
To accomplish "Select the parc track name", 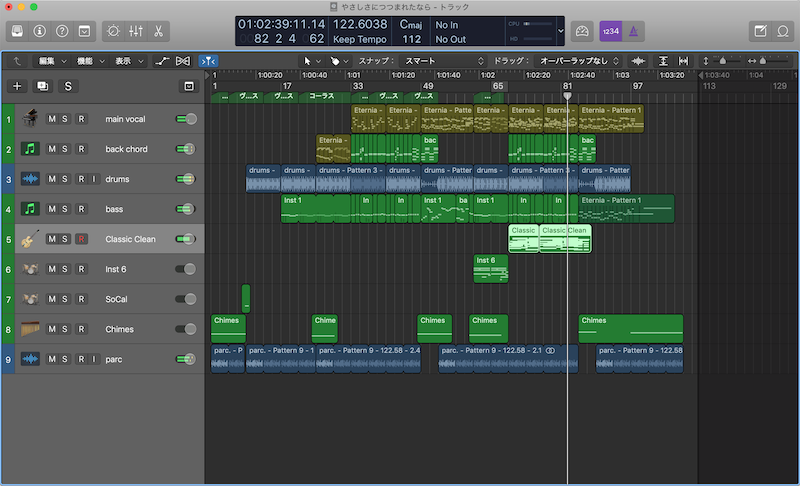I will [114, 359].
